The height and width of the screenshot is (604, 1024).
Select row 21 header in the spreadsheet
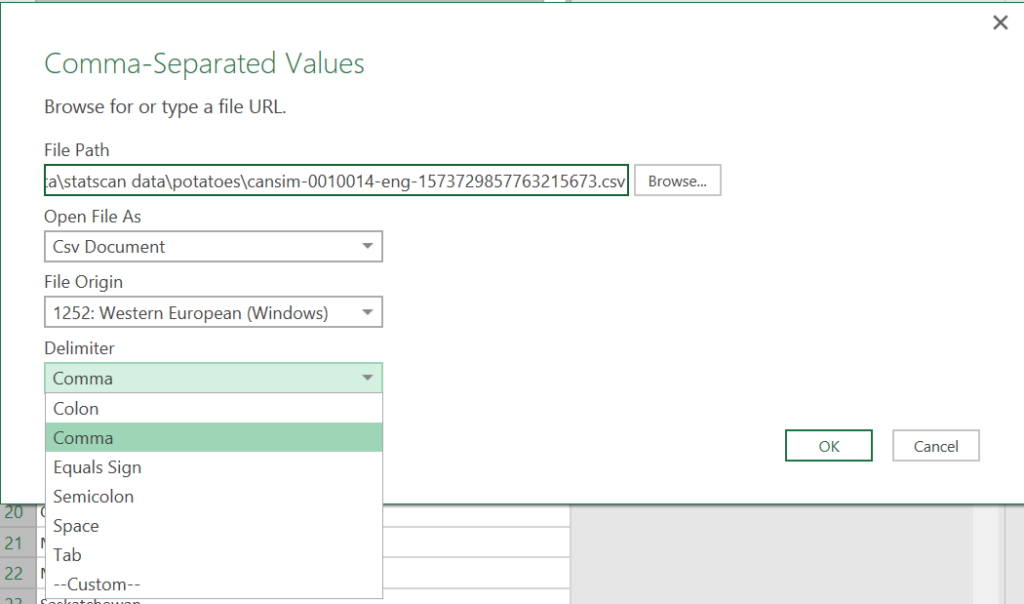(17, 542)
